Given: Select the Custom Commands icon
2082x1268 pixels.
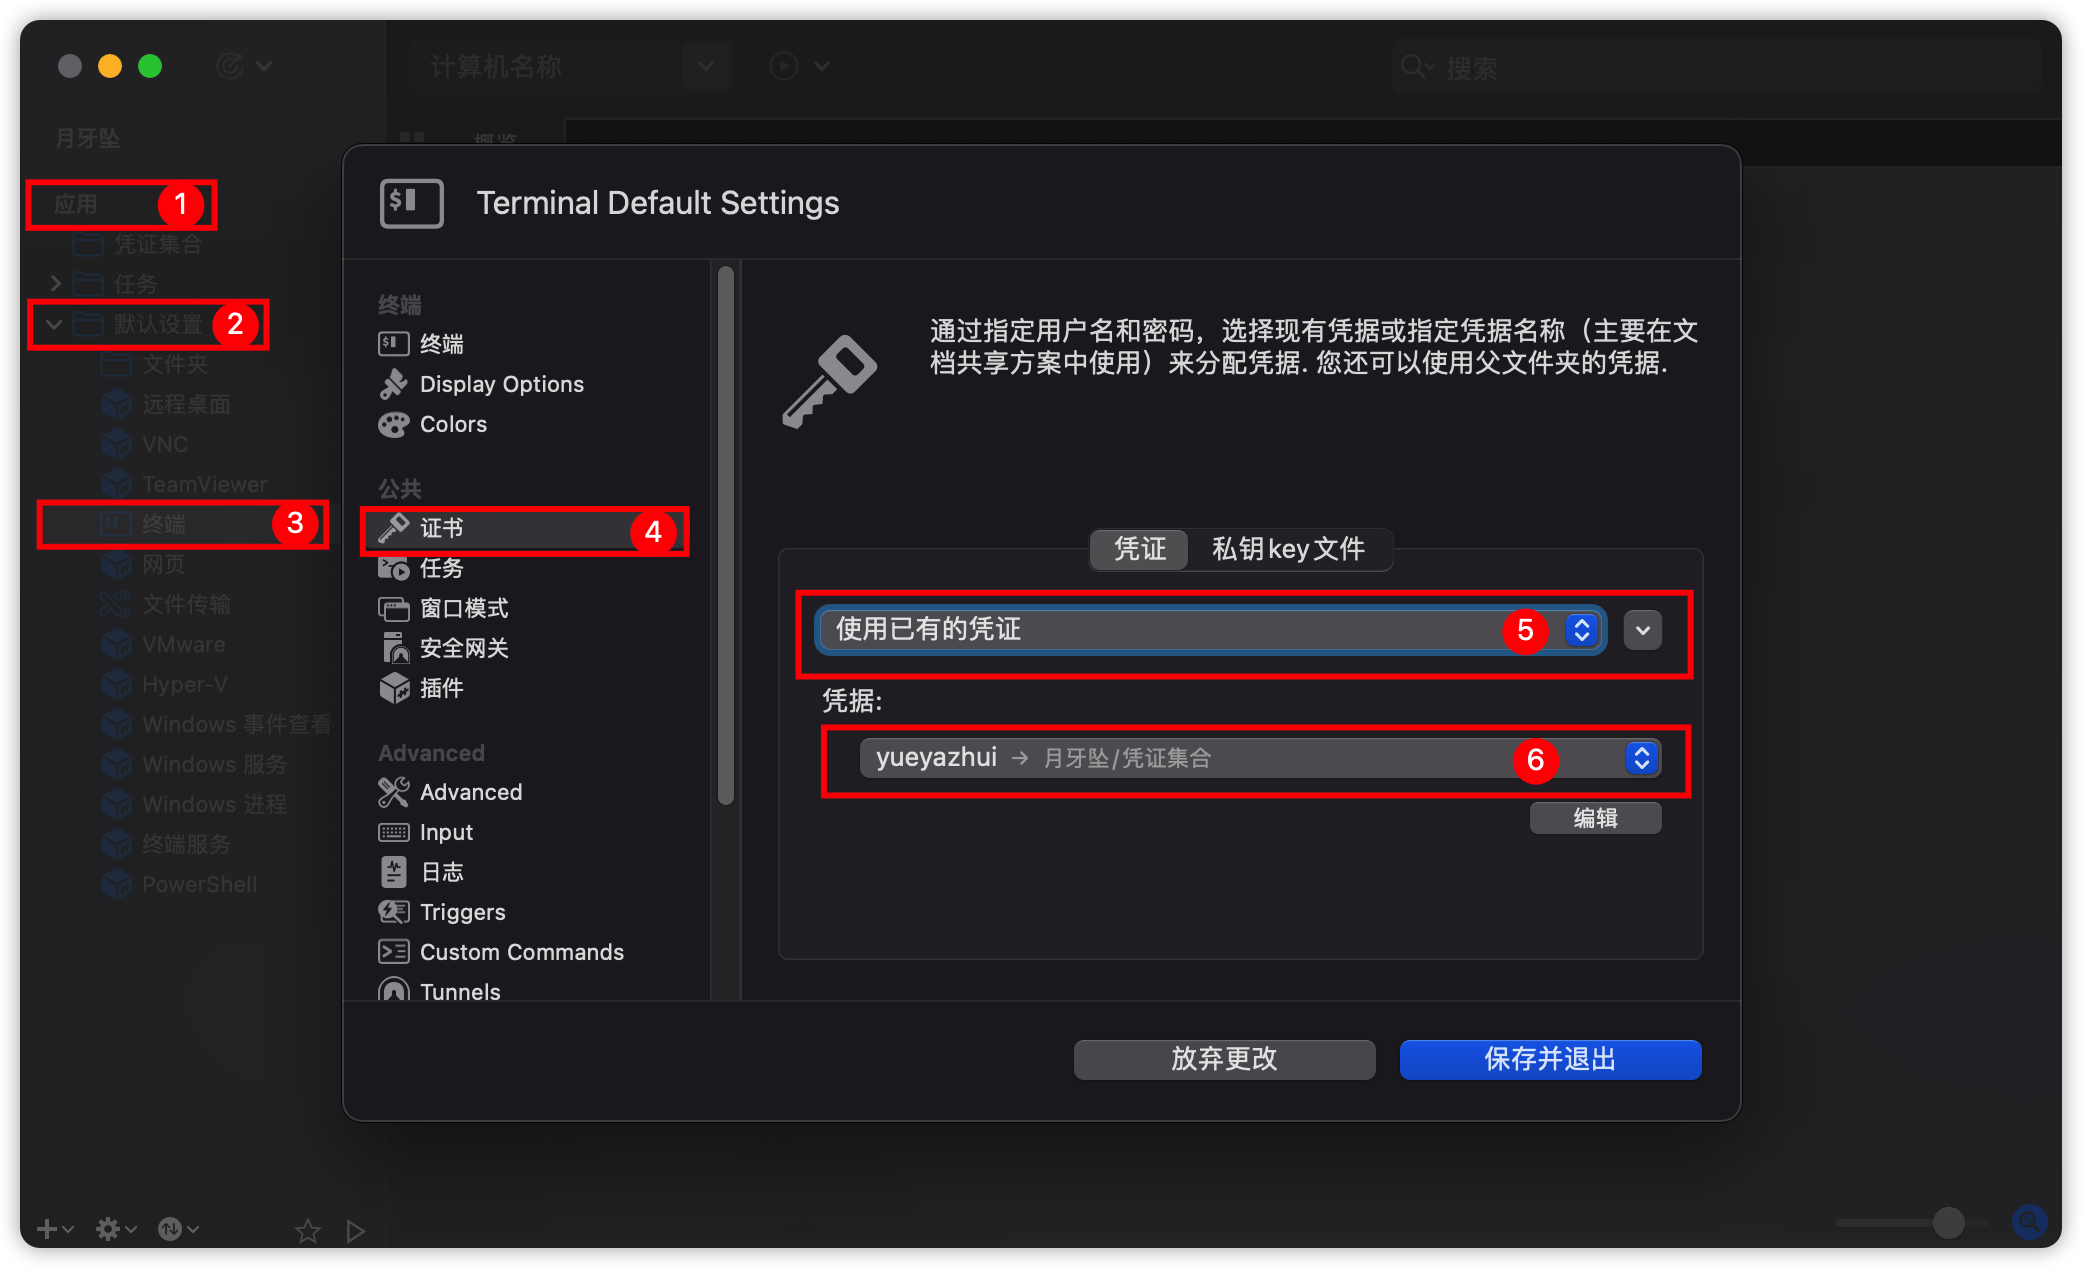Looking at the screenshot, I should coord(393,952).
